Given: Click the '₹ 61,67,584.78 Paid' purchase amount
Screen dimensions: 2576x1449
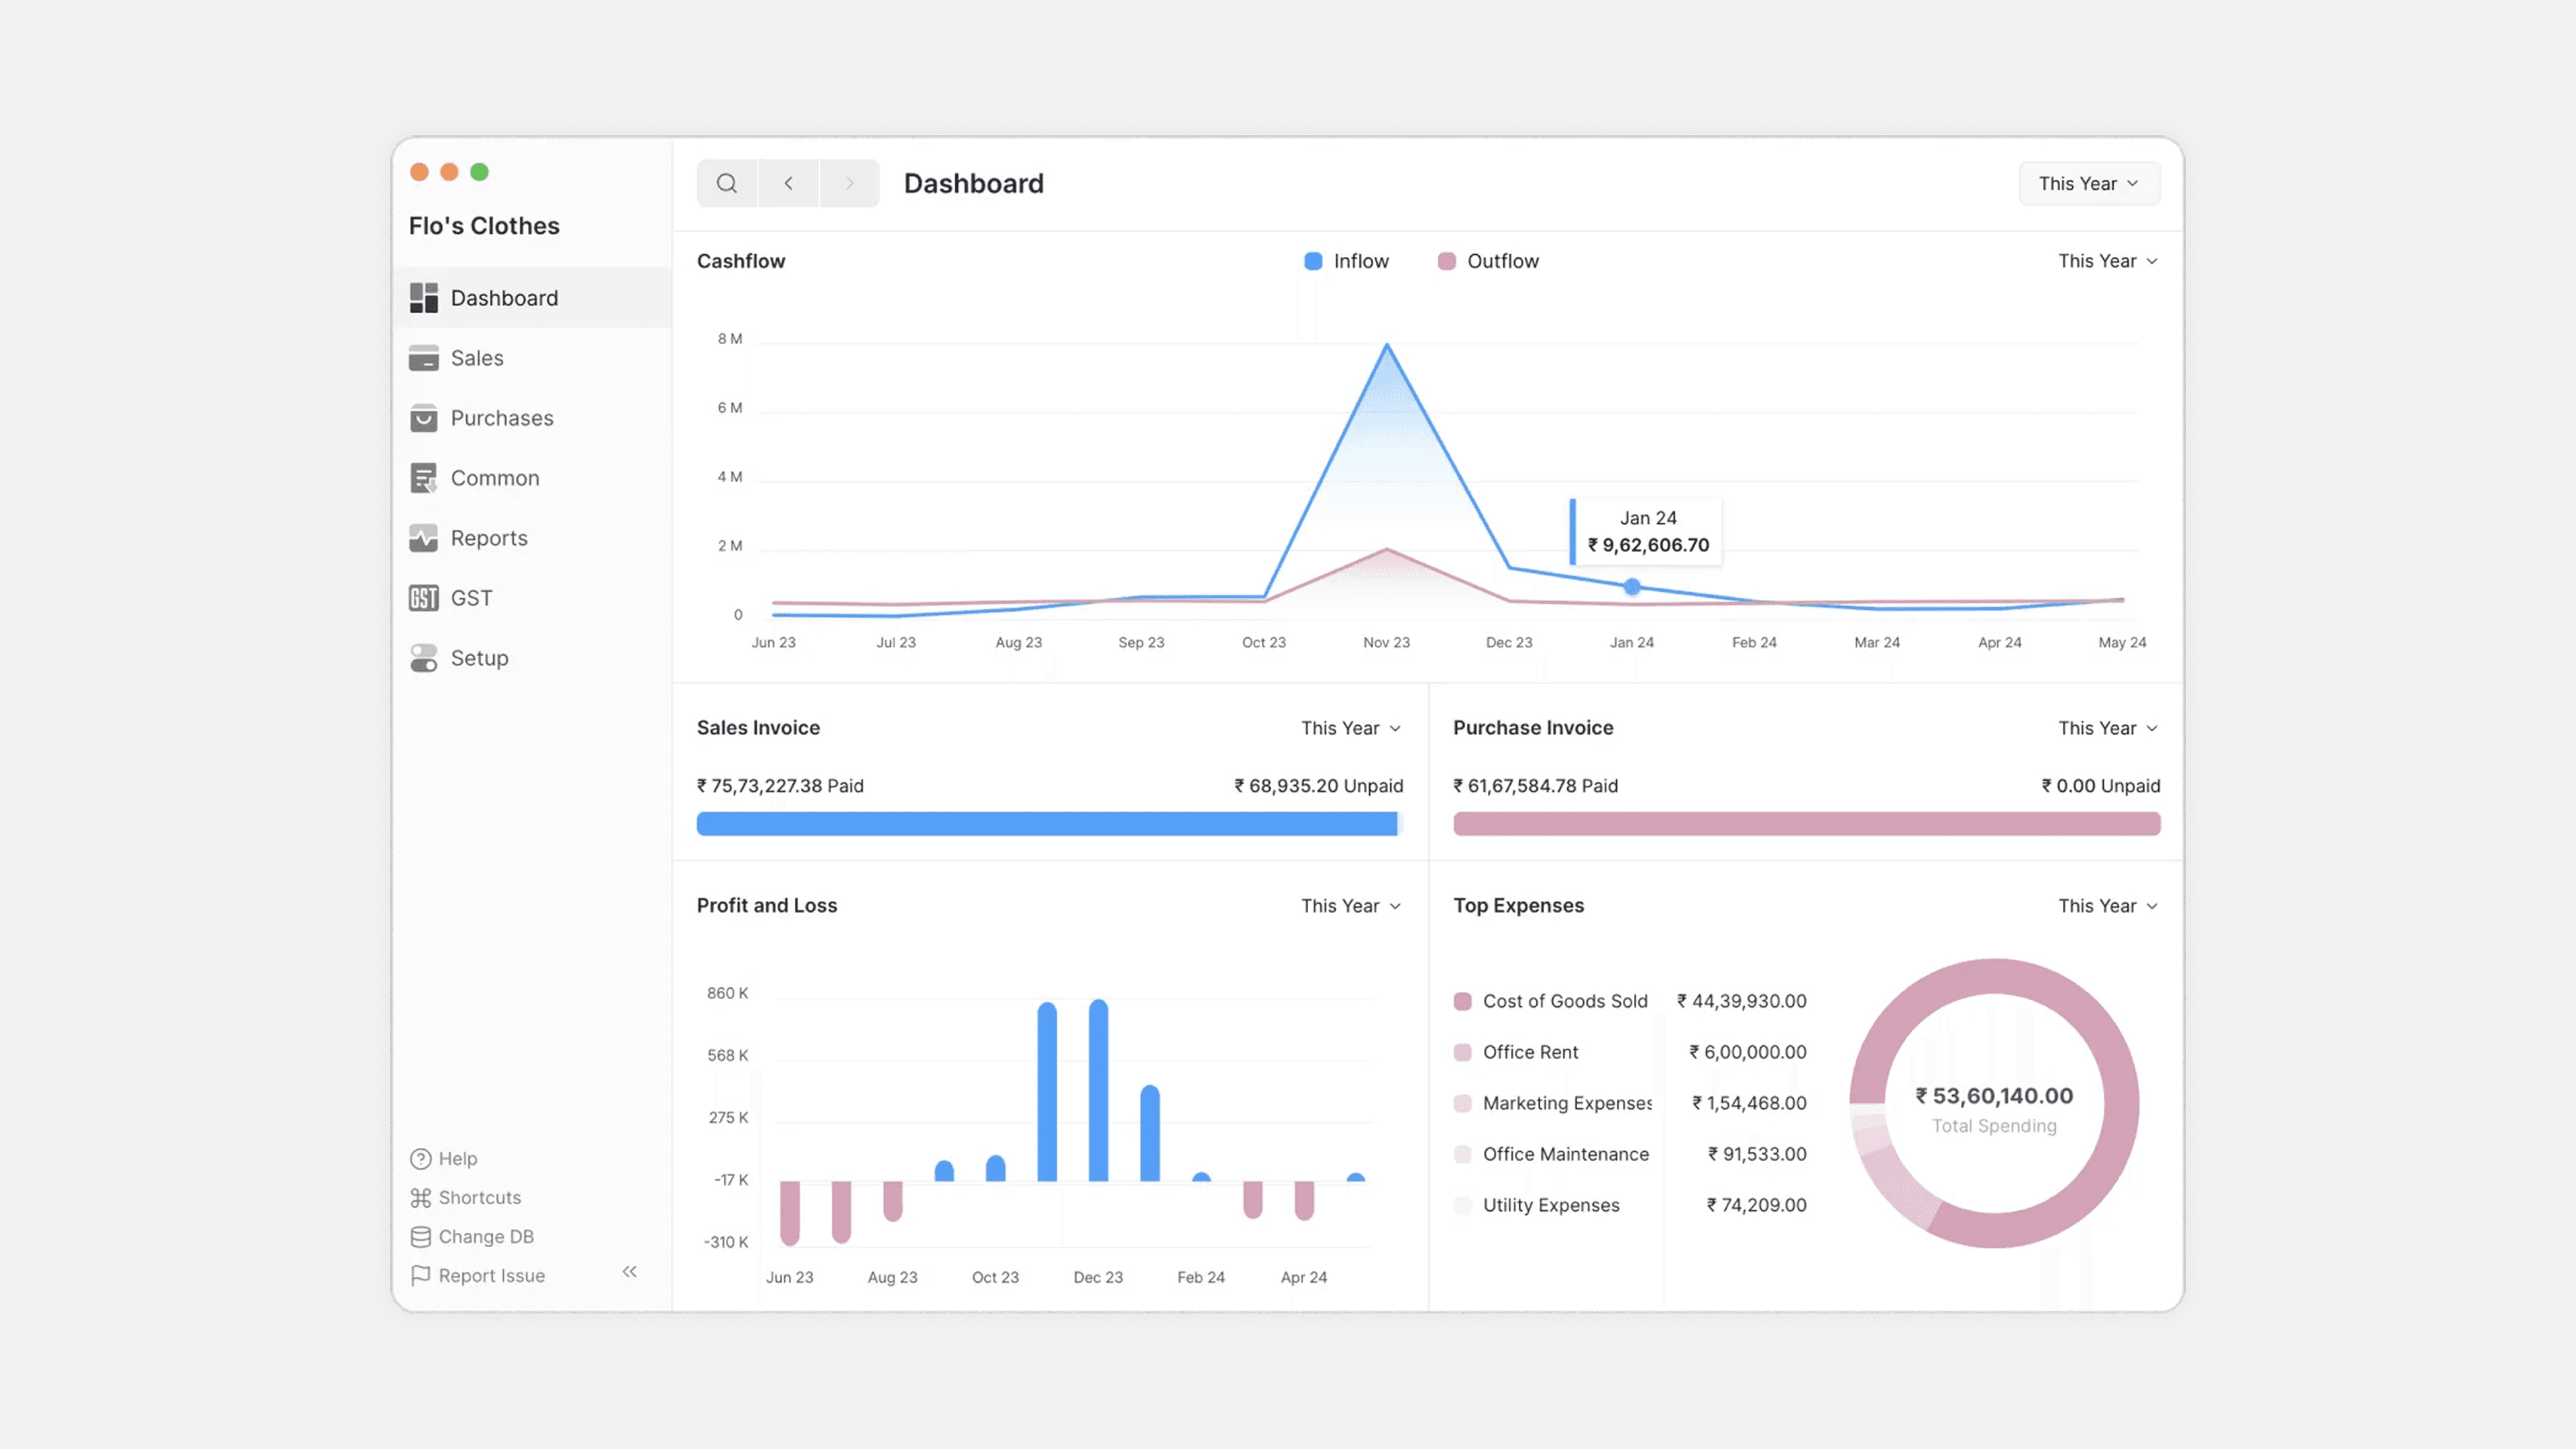Looking at the screenshot, I should coord(1535,786).
